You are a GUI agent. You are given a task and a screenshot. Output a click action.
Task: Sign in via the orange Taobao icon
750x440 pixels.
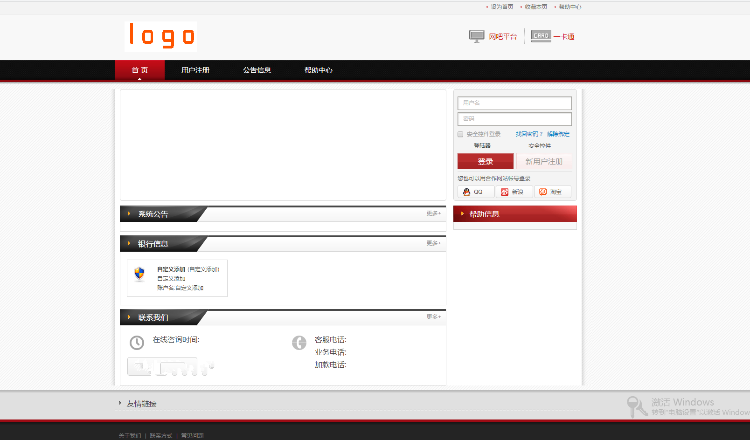(x=543, y=192)
